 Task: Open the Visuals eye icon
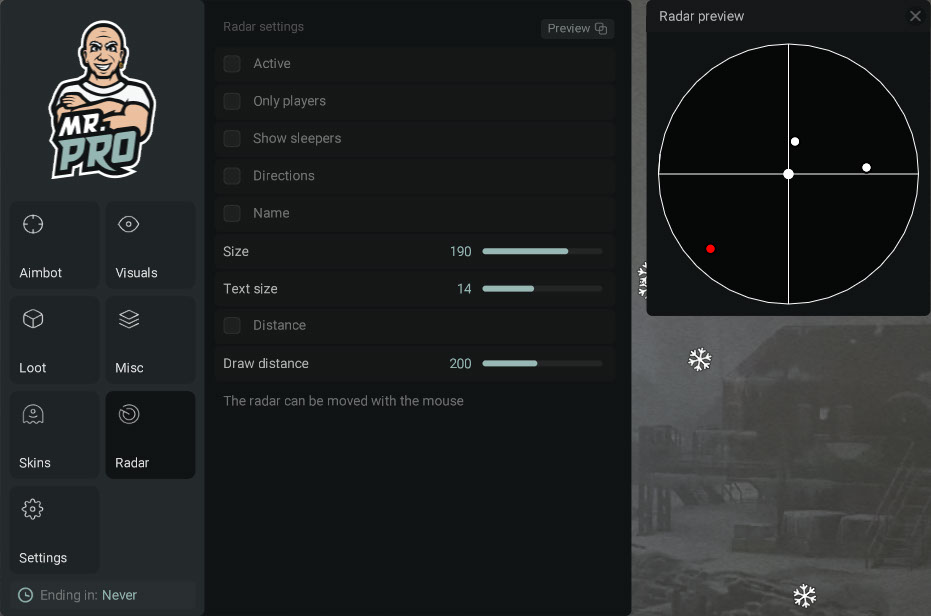128,224
